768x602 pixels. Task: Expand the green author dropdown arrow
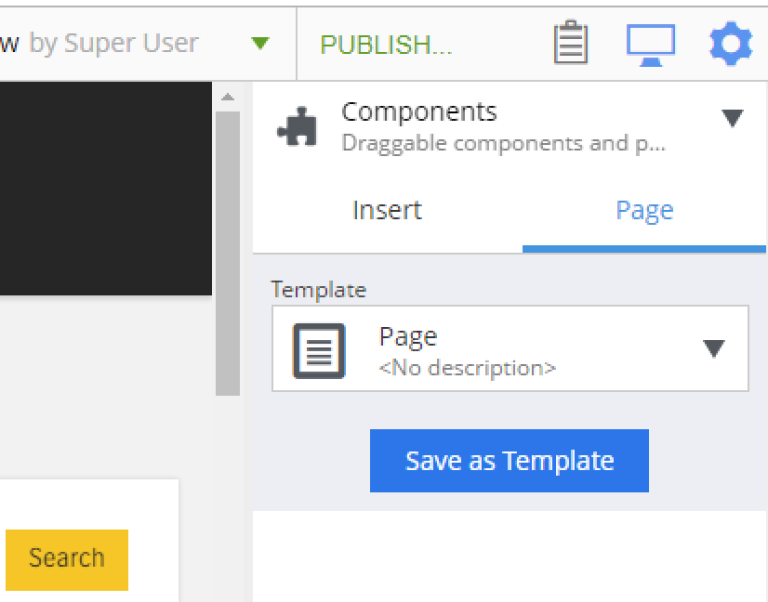(x=260, y=43)
